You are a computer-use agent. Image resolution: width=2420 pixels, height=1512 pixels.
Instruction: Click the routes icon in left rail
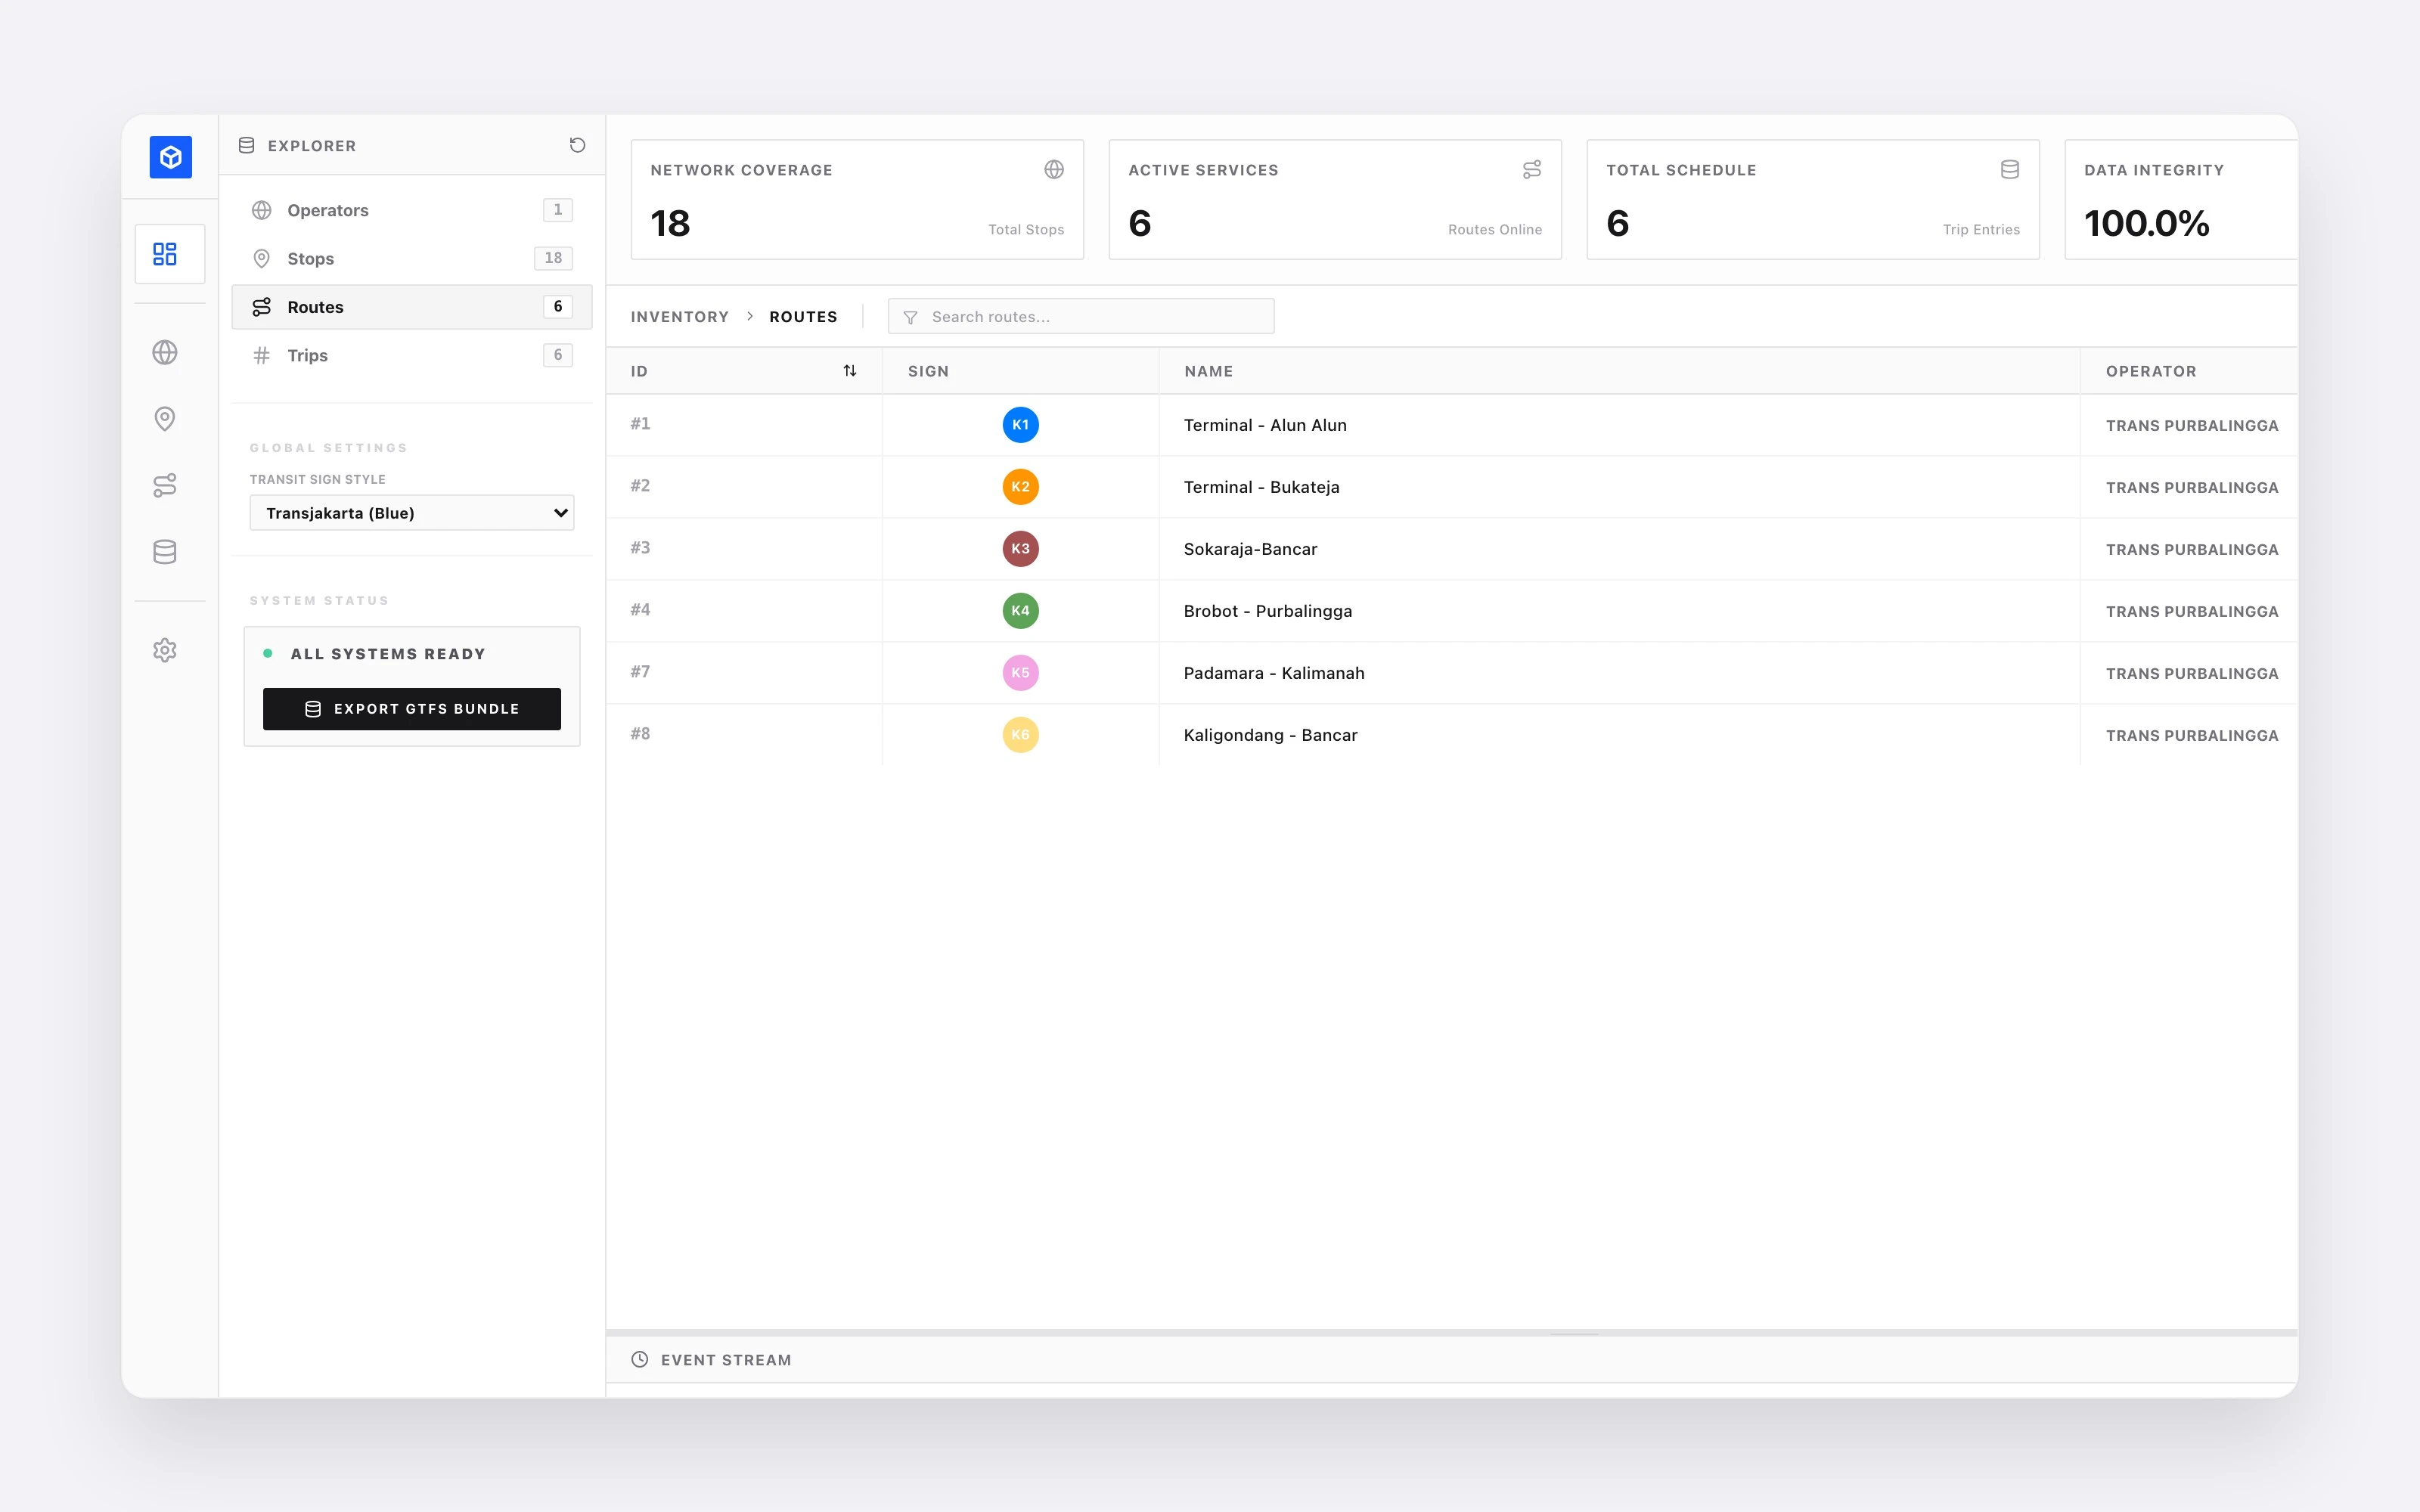pos(165,485)
